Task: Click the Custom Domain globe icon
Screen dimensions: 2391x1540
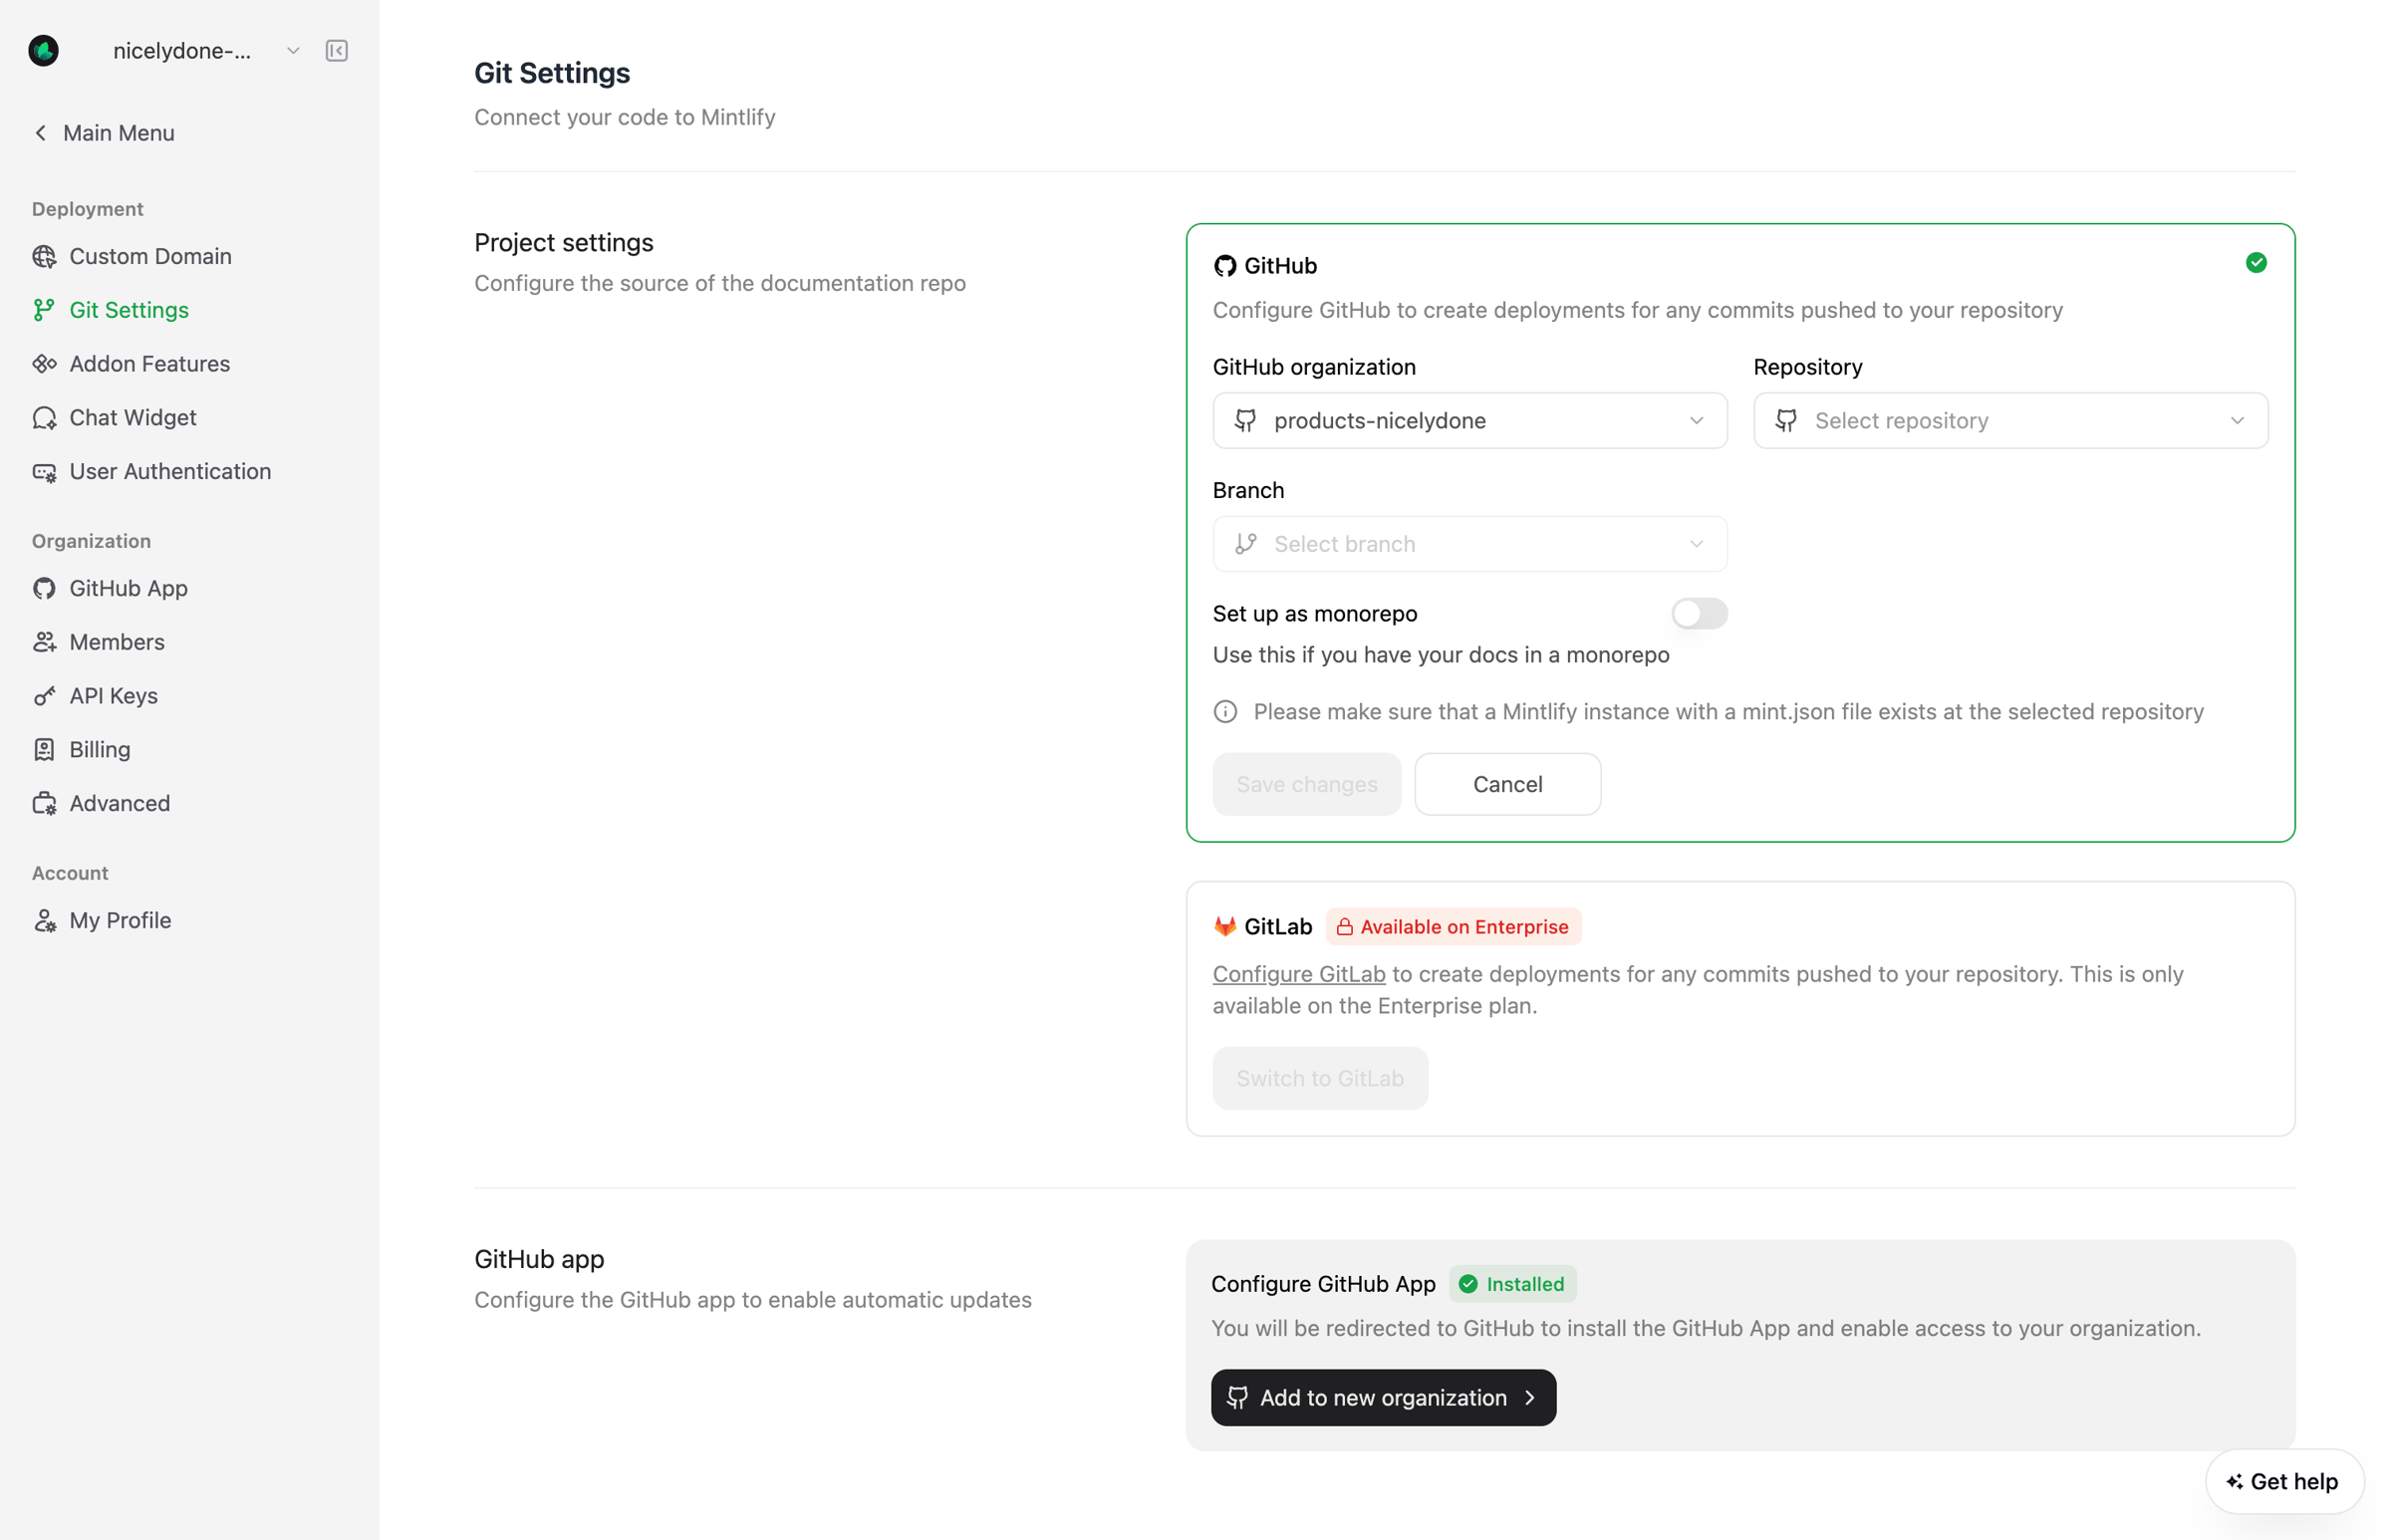Action: click(x=44, y=256)
